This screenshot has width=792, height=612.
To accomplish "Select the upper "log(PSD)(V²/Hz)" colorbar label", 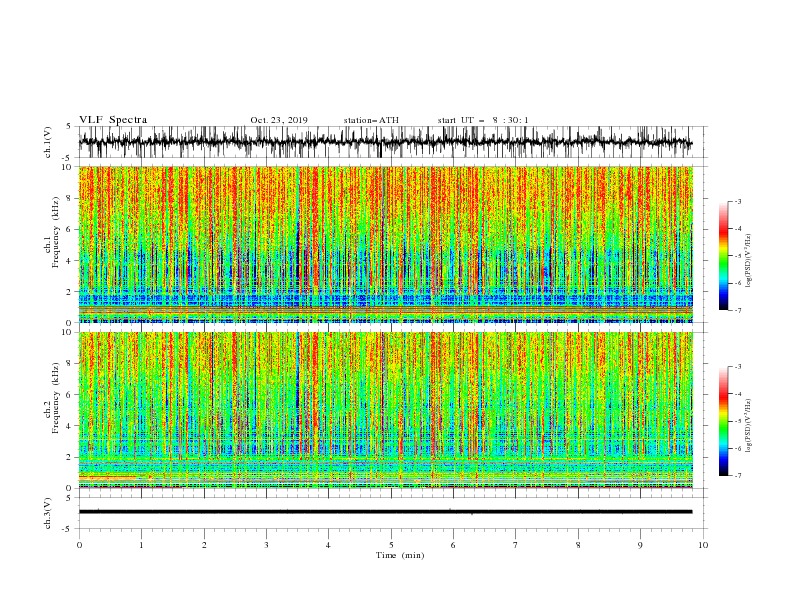I will [x=748, y=261].
